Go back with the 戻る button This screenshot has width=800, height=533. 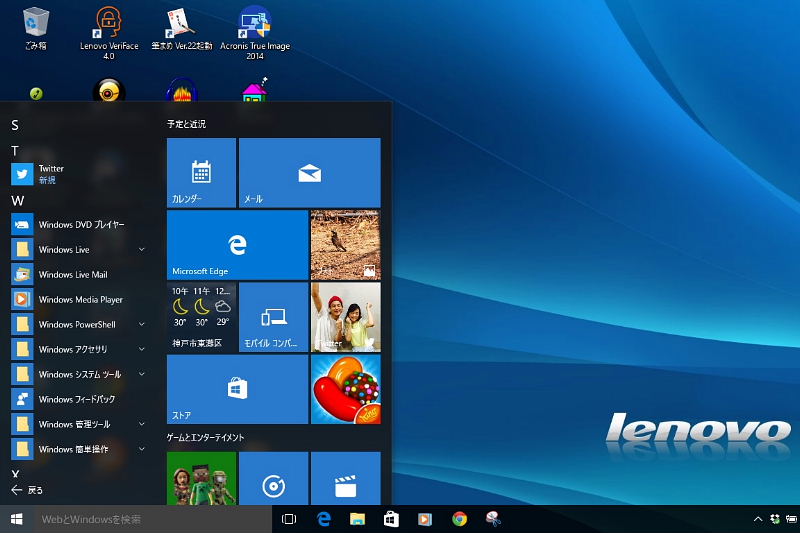click(x=28, y=490)
